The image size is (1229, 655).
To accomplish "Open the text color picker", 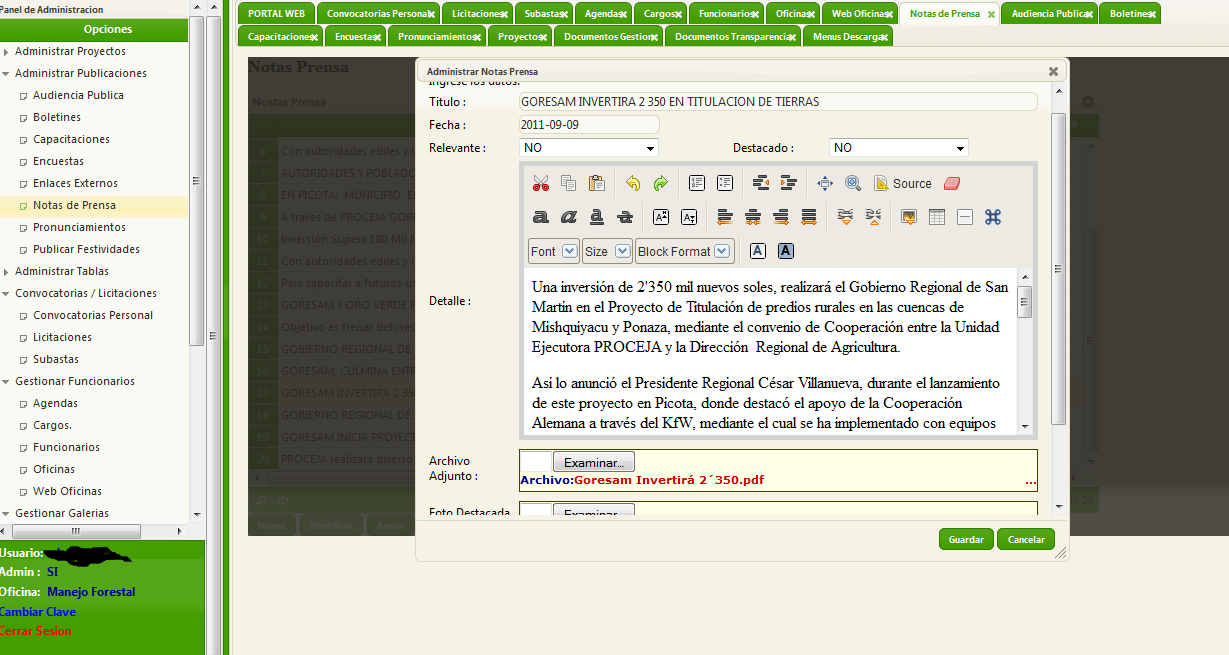I will coord(758,251).
